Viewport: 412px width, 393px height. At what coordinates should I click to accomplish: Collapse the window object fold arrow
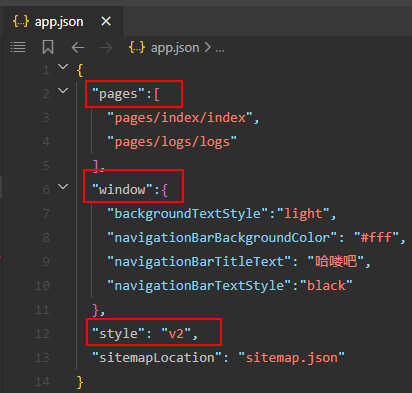pos(63,186)
